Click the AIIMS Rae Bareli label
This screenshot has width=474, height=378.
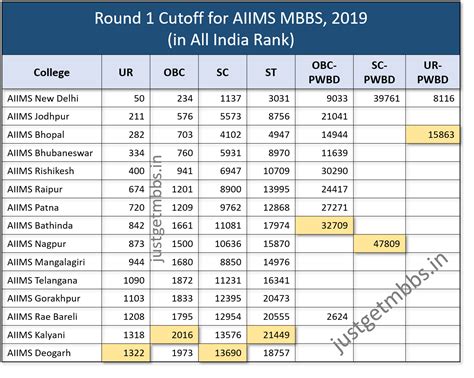point(42,316)
